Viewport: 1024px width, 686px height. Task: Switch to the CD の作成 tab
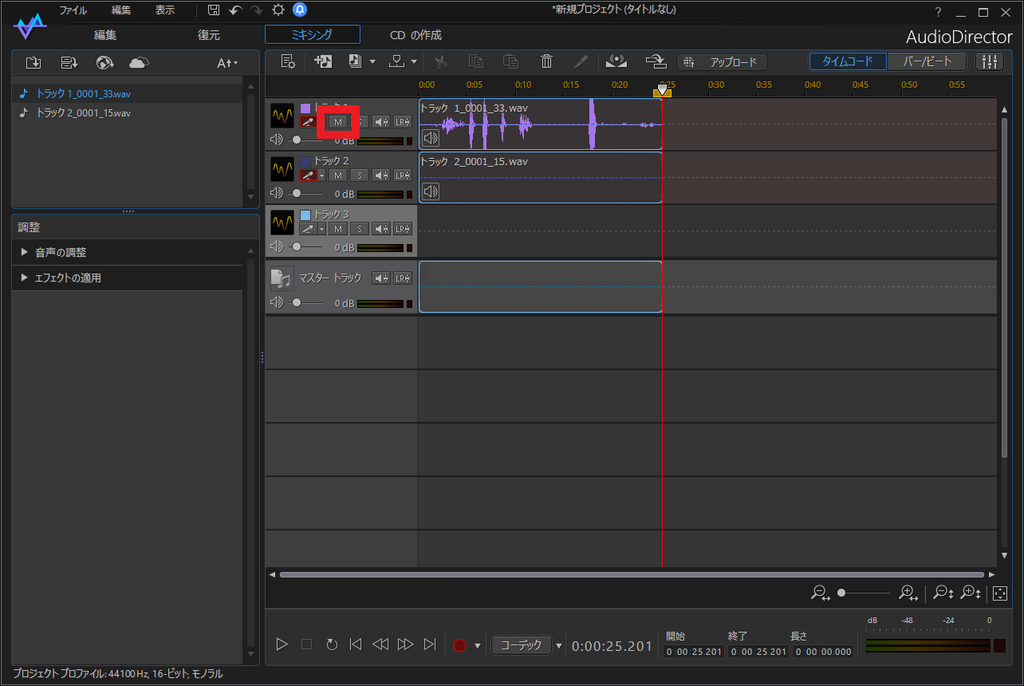pyautogui.click(x=415, y=35)
